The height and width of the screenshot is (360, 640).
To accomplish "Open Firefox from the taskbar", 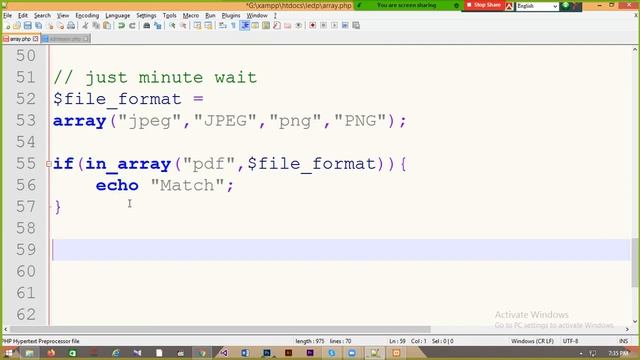I will pos(51,353).
